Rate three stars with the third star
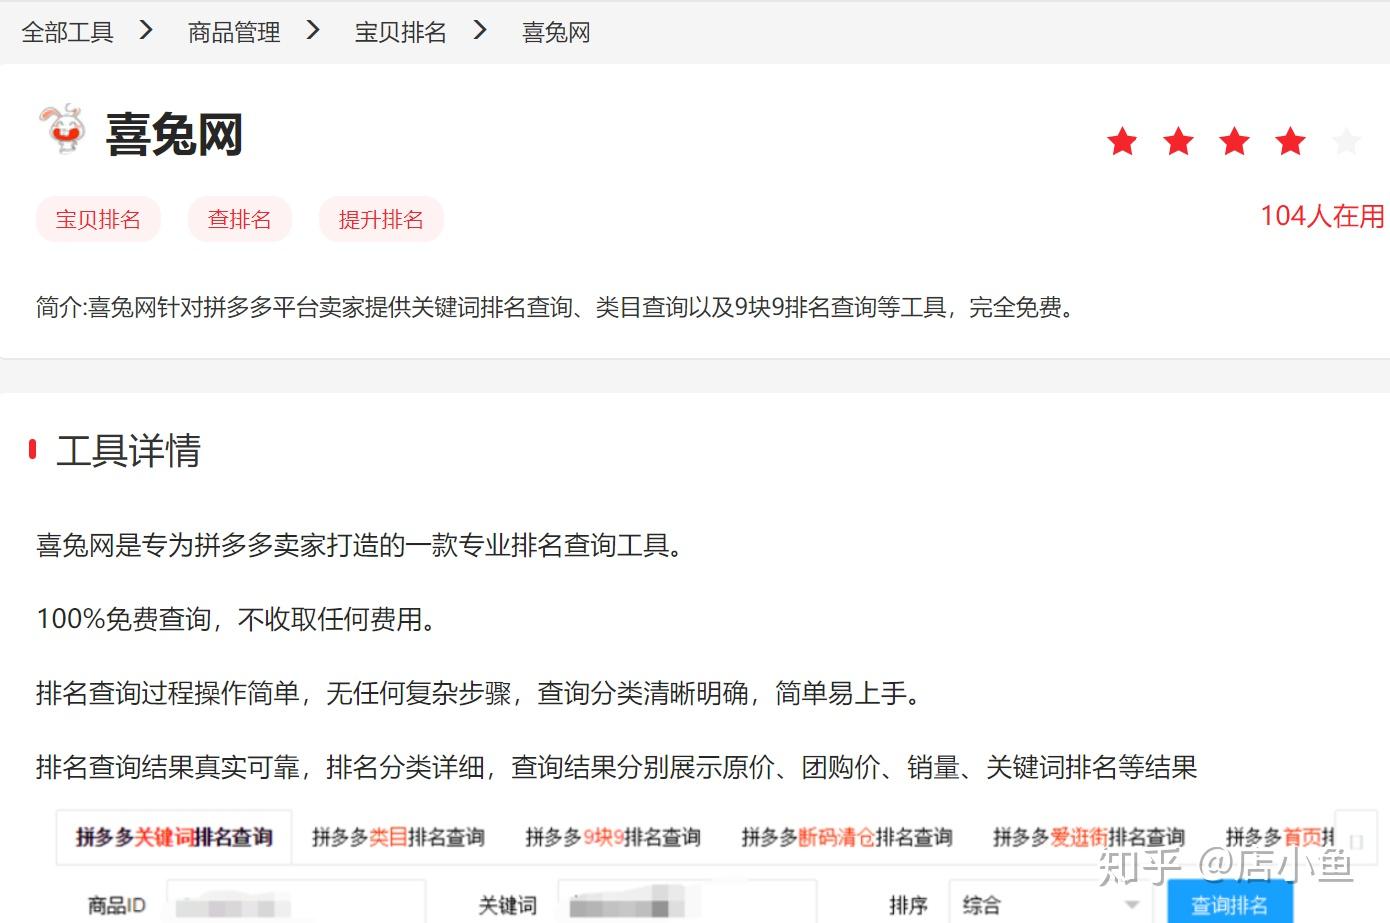 pos(1235,142)
